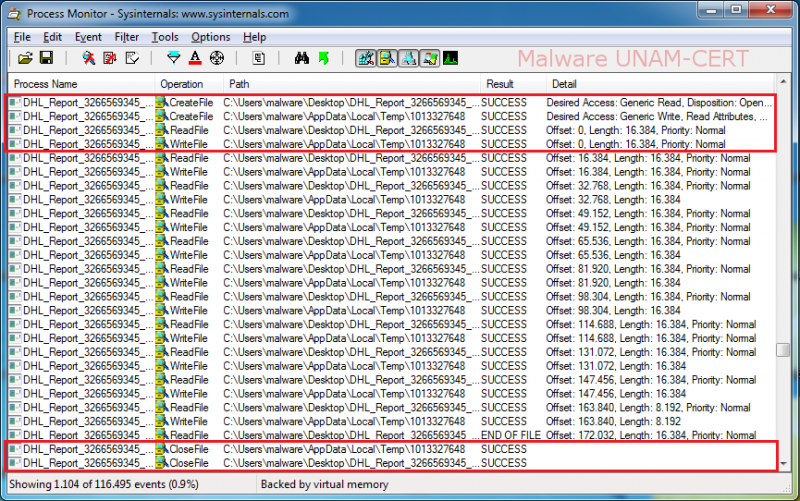Click the ReadFile operation icon at offset 163.840

tap(162, 408)
